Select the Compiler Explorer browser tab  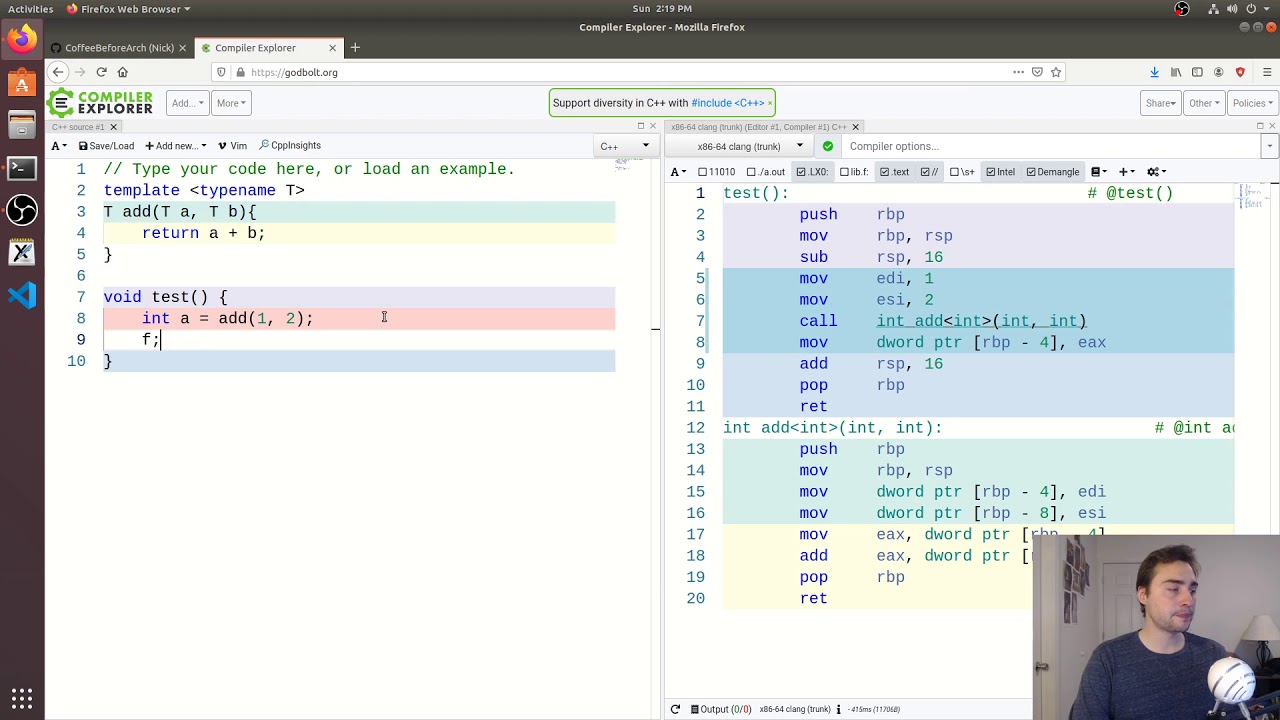pyautogui.click(x=255, y=47)
